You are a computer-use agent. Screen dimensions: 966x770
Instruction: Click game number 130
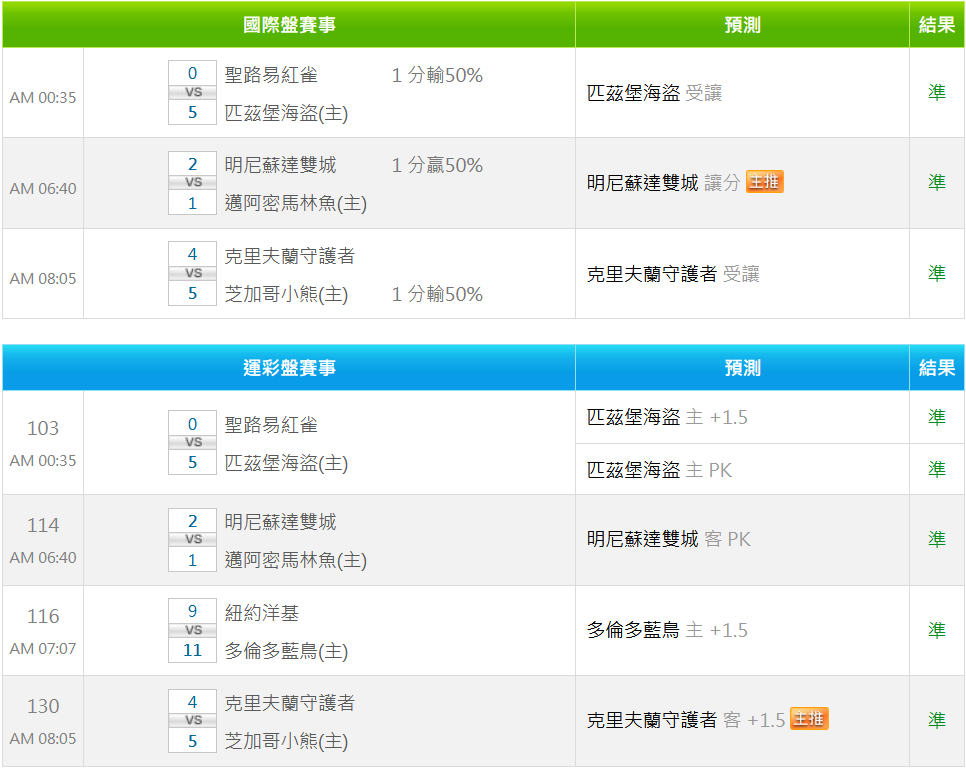pos(43,706)
